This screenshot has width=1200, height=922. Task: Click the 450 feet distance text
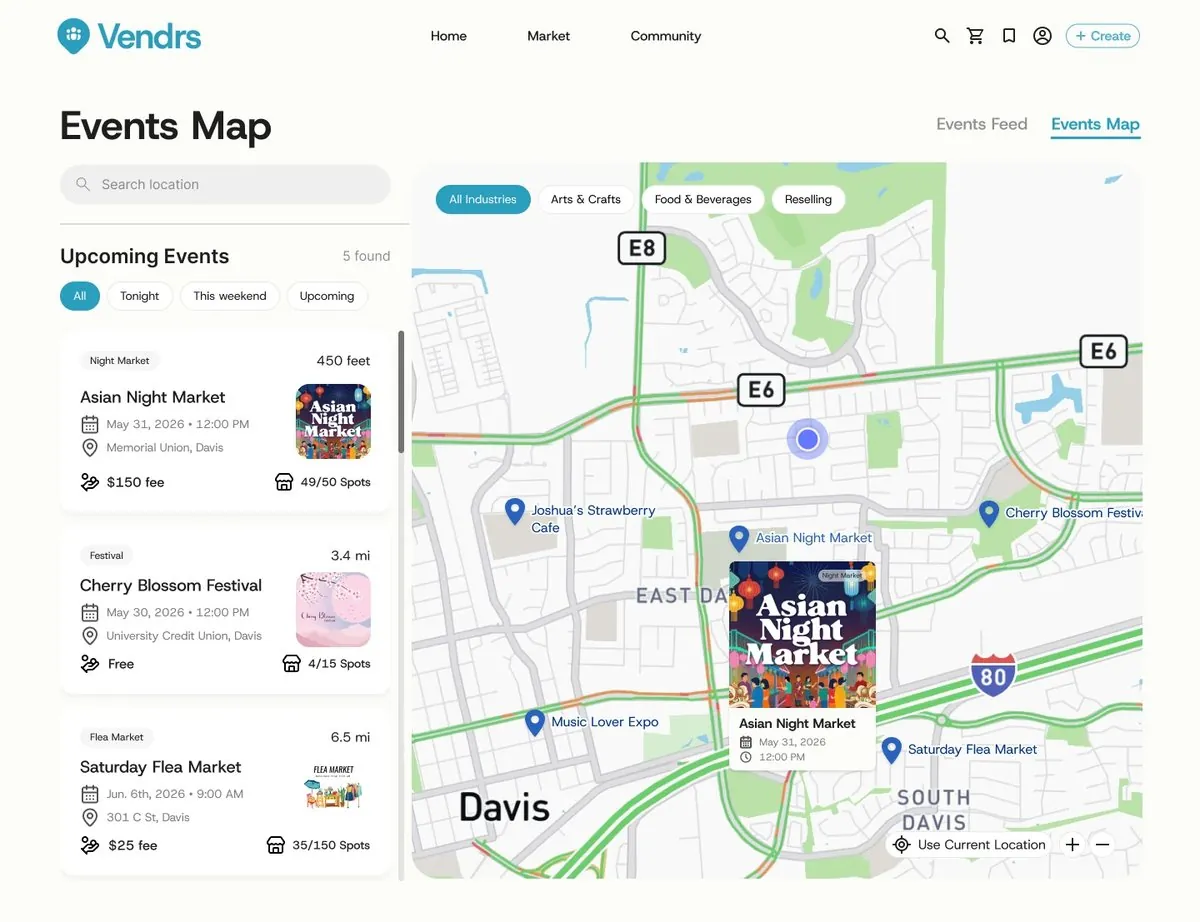[x=344, y=361]
